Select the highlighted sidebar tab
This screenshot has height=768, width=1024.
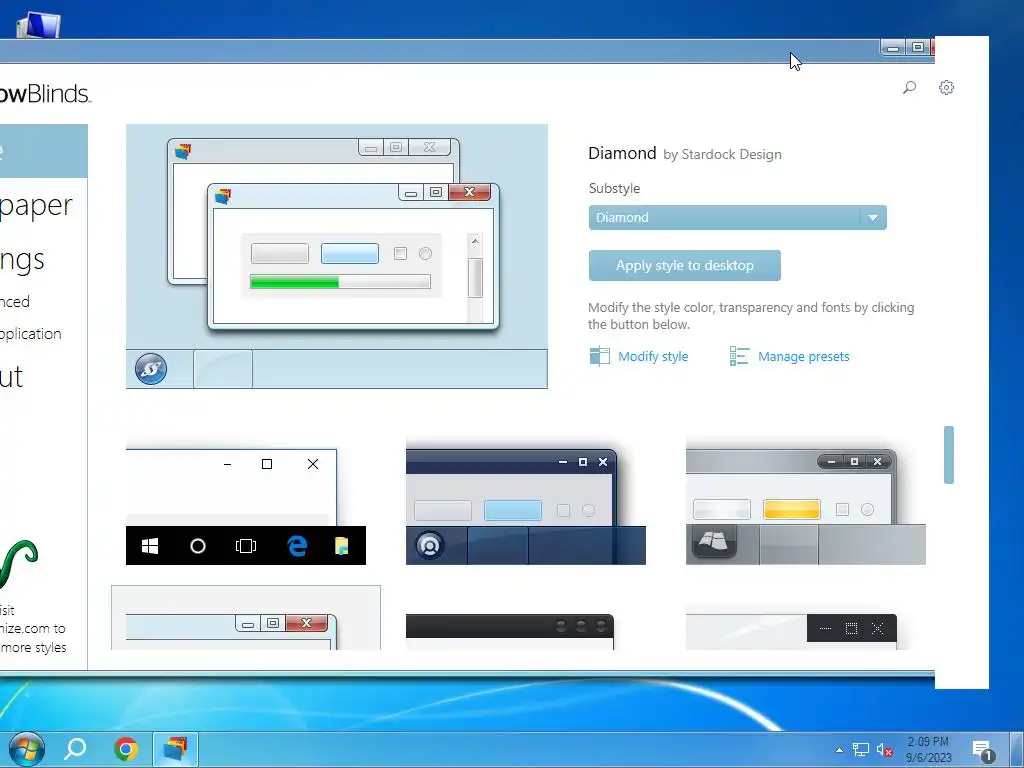click(44, 151)
